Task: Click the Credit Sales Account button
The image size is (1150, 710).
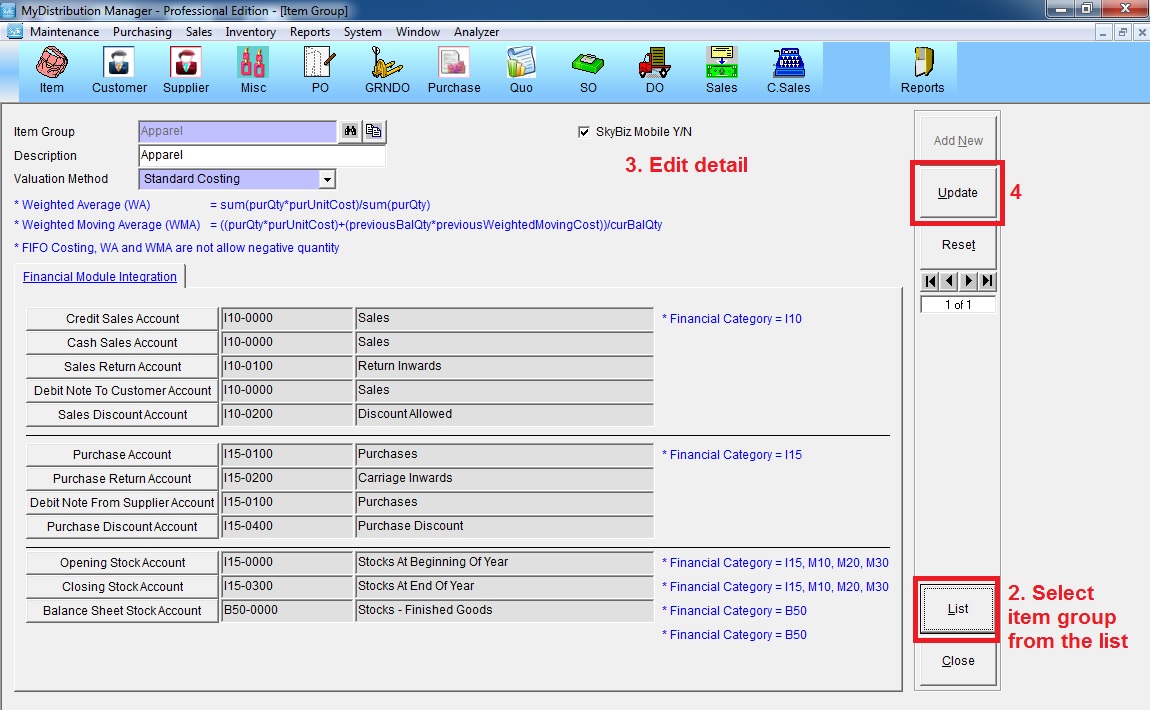Action: [x=122, y=319]
